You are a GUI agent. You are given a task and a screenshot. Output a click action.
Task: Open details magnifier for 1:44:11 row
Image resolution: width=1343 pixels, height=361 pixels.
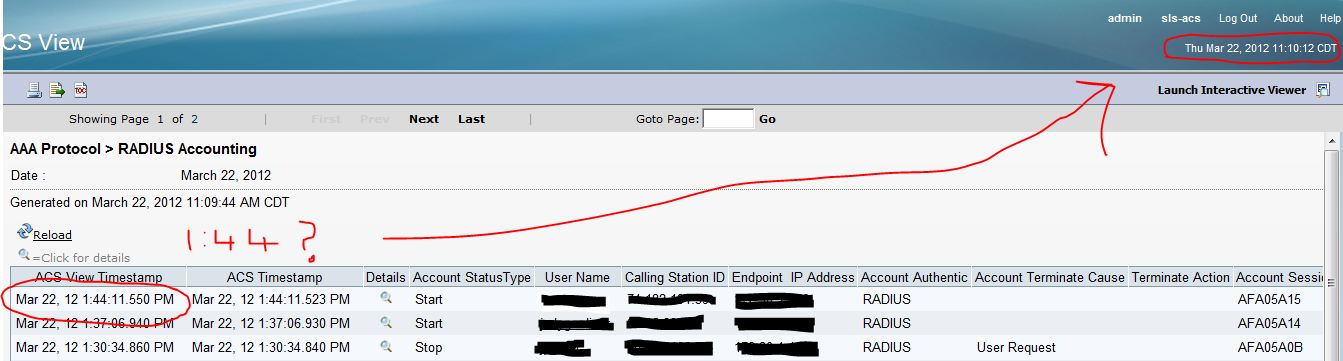click(385, 298)
